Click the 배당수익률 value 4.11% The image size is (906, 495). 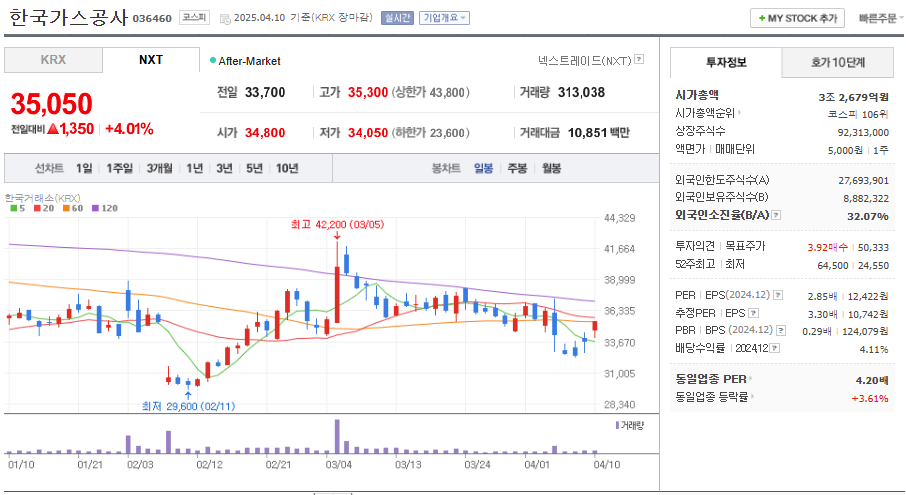click(x=874, y=349)
